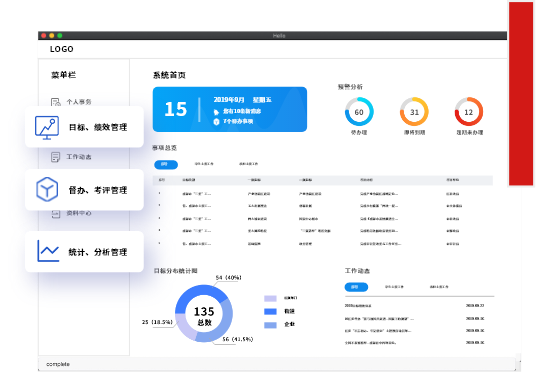Open the 督办、考评管理 menu card

[x=84, y=190]
